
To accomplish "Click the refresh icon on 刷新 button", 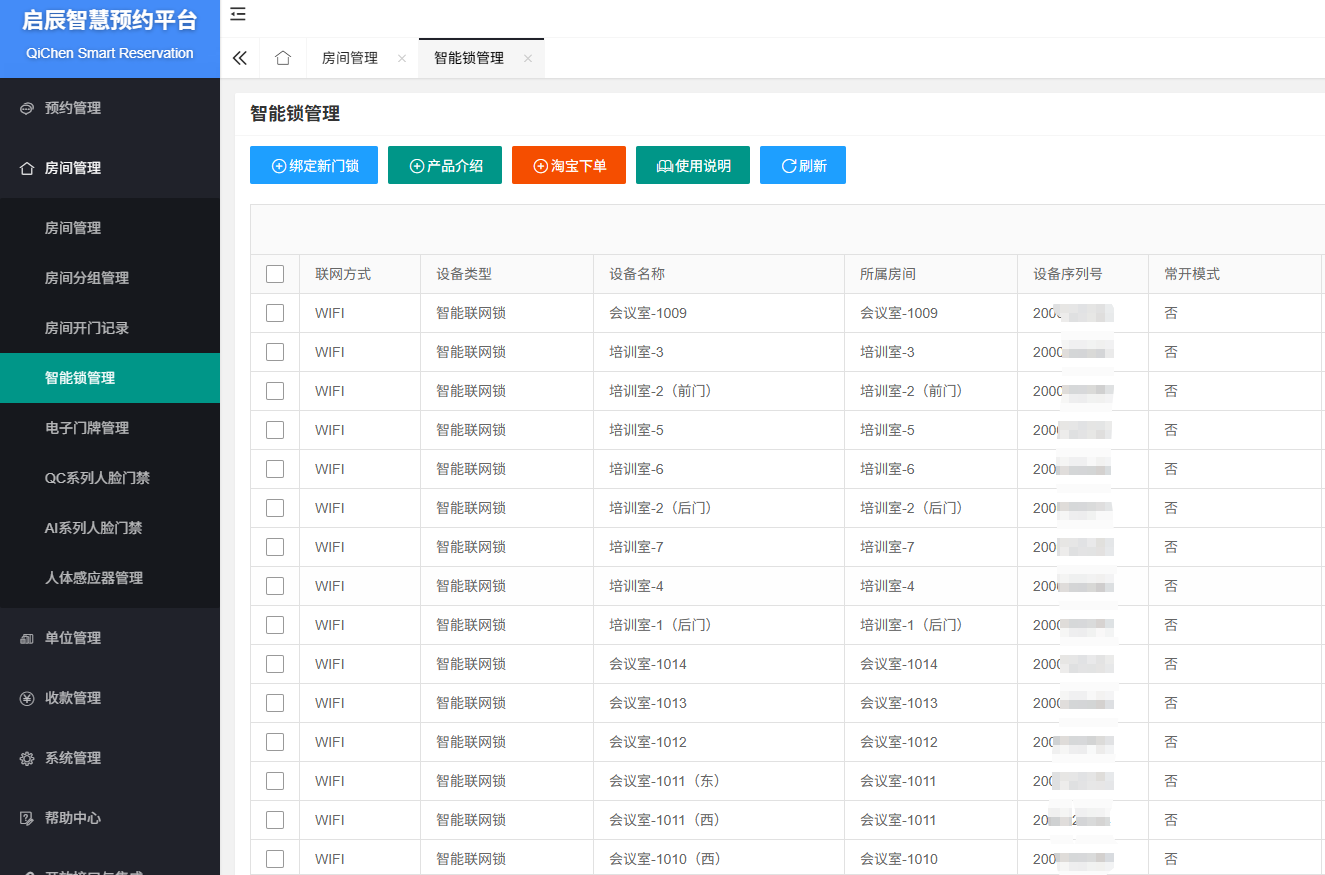I will click(788, 166).
